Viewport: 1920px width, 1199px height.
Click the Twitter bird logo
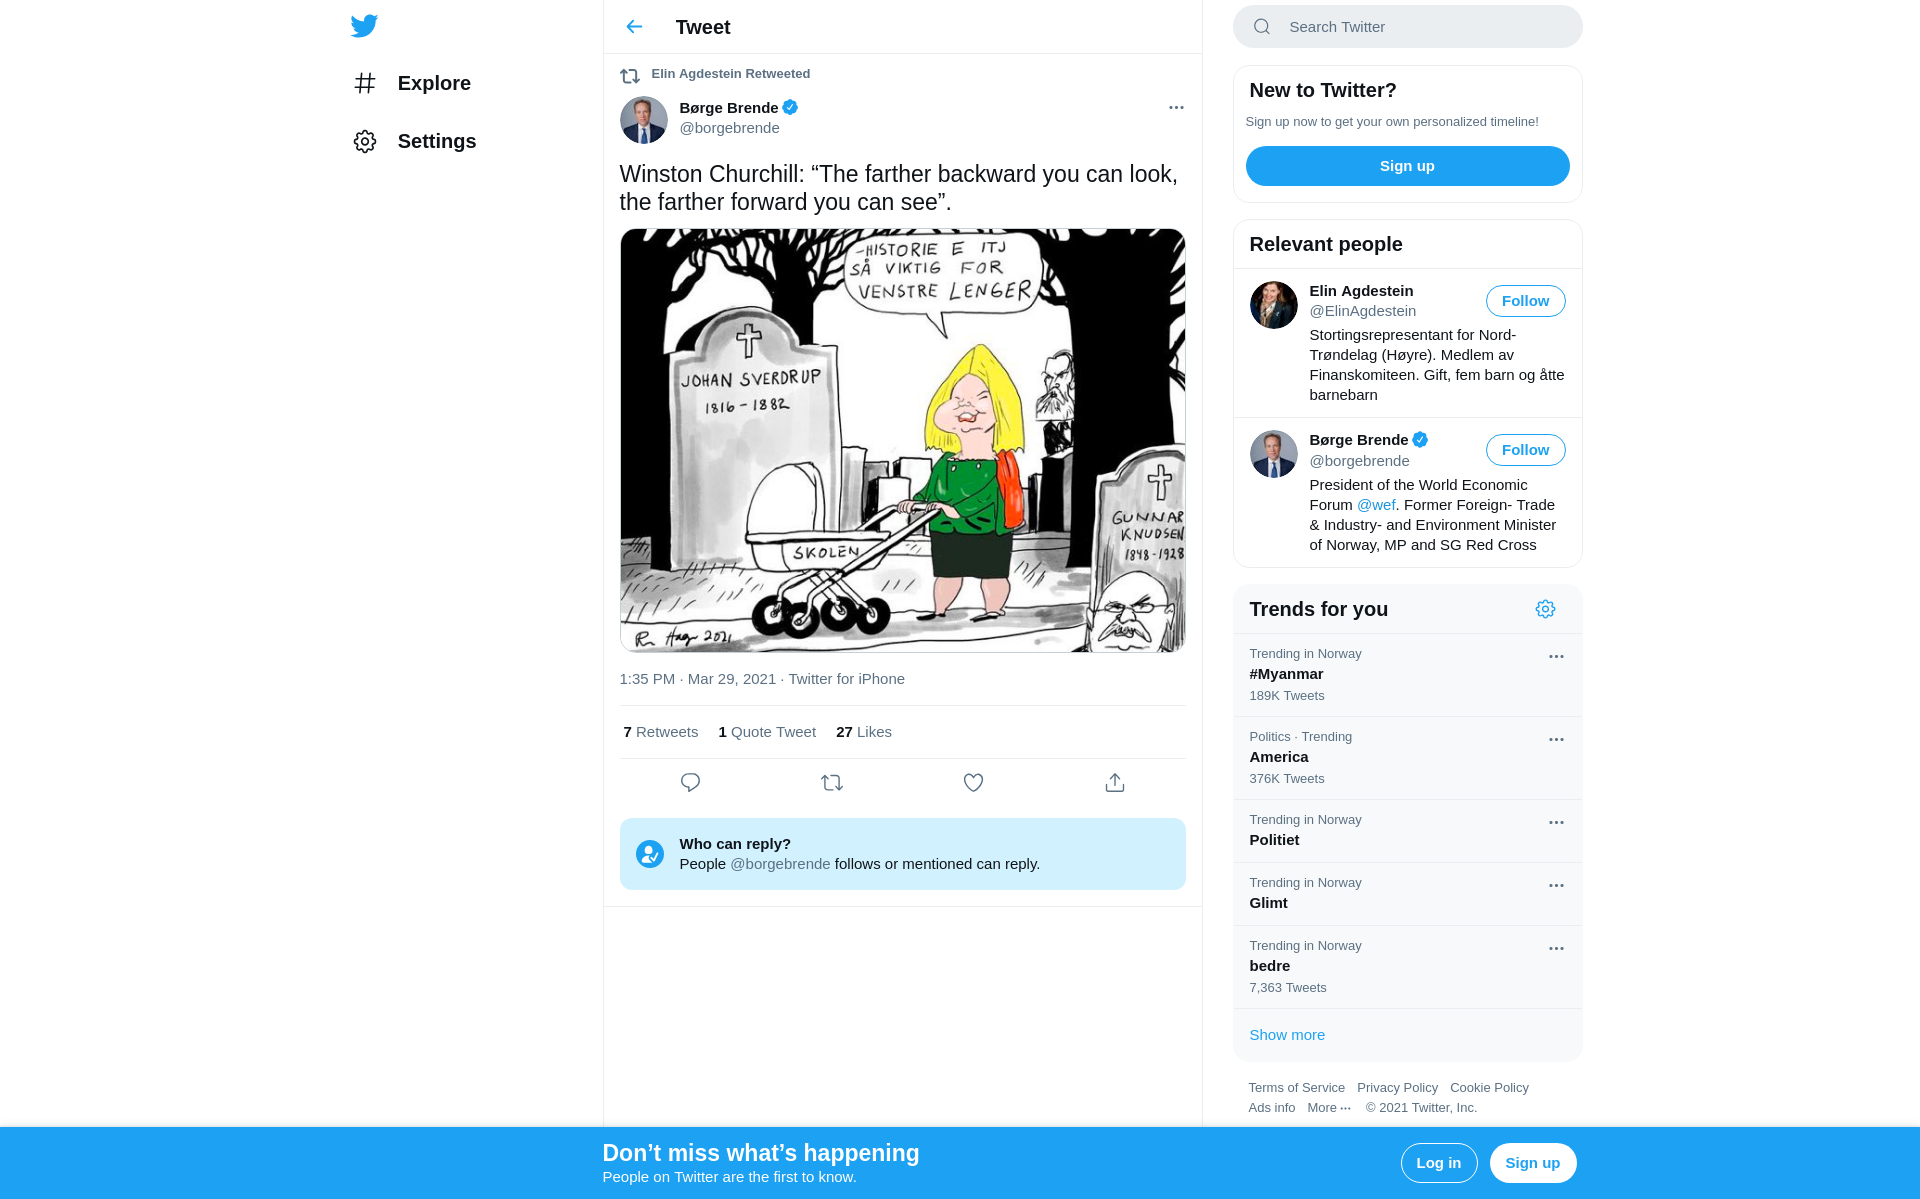364,26
